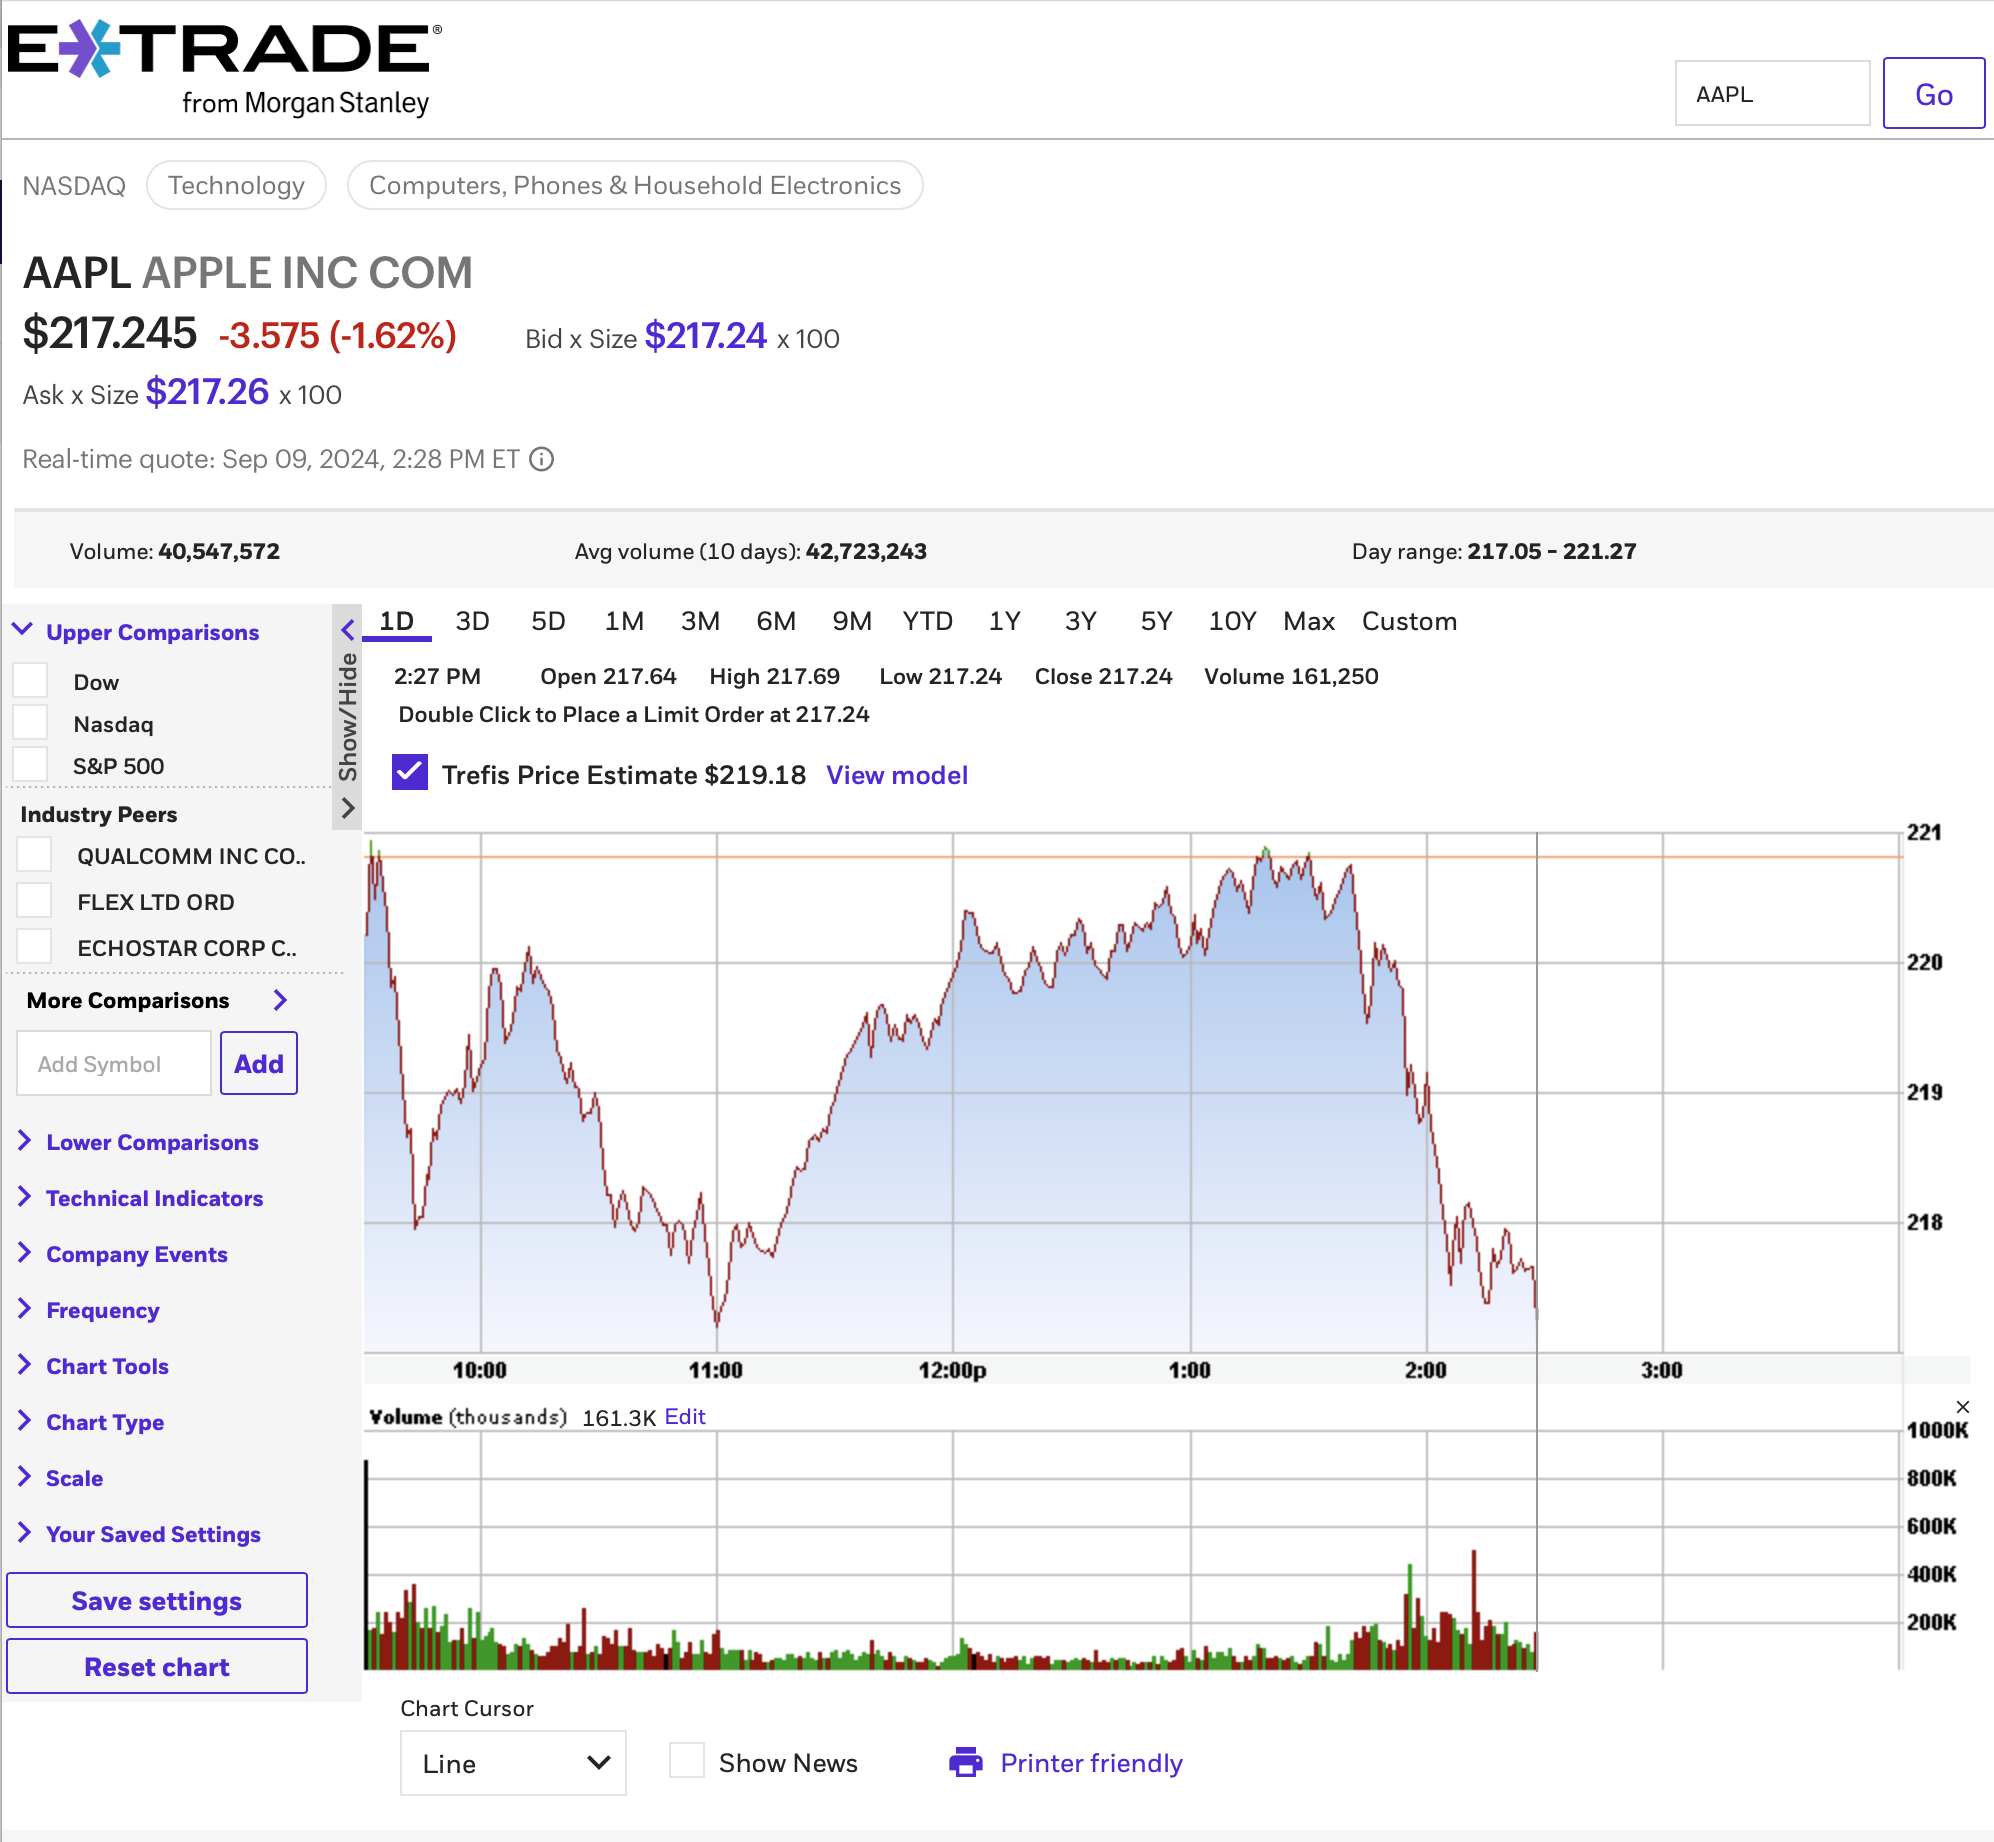Screen dimensions: 1994x1842
Task: Click the printer icon
Action: [966, 1762]
